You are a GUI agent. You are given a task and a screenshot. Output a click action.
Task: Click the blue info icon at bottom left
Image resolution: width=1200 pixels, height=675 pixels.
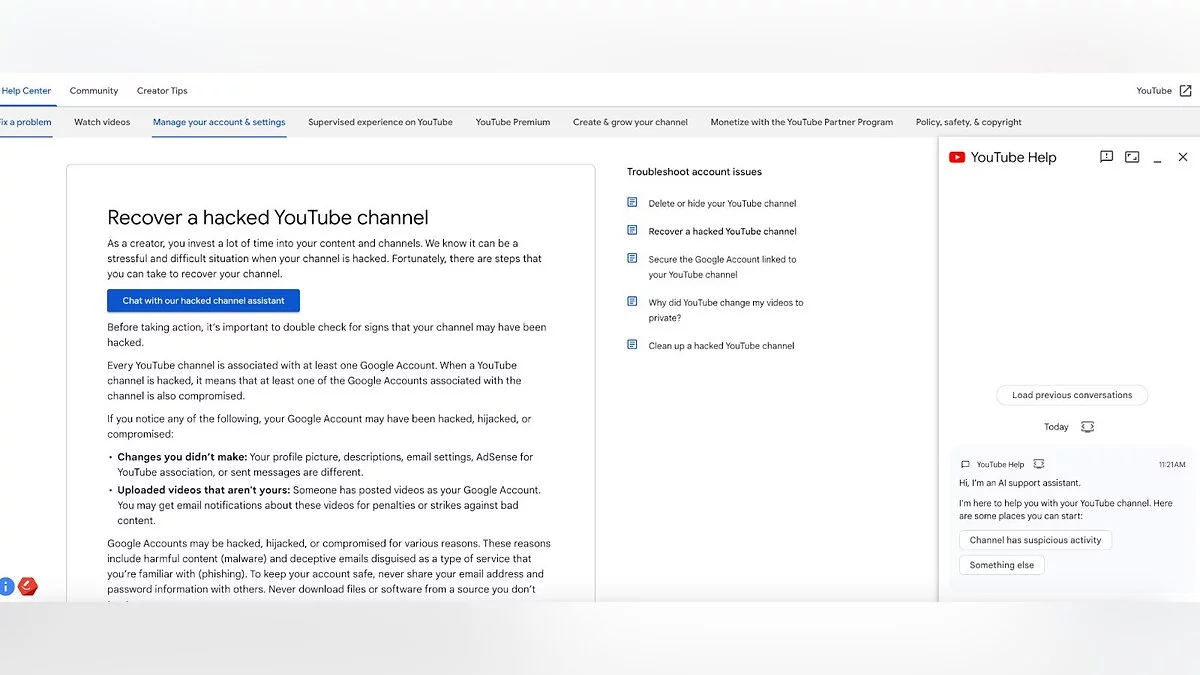tap(6, 587)
